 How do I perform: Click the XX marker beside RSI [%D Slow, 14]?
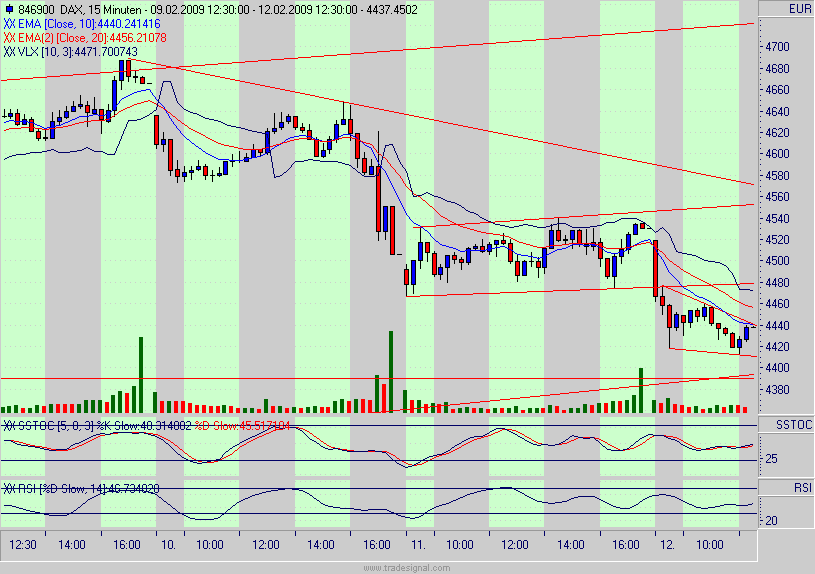(9, 488)
